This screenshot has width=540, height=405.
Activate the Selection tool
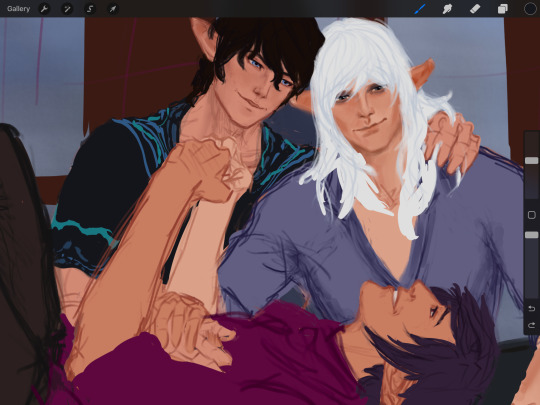point(90,9)
